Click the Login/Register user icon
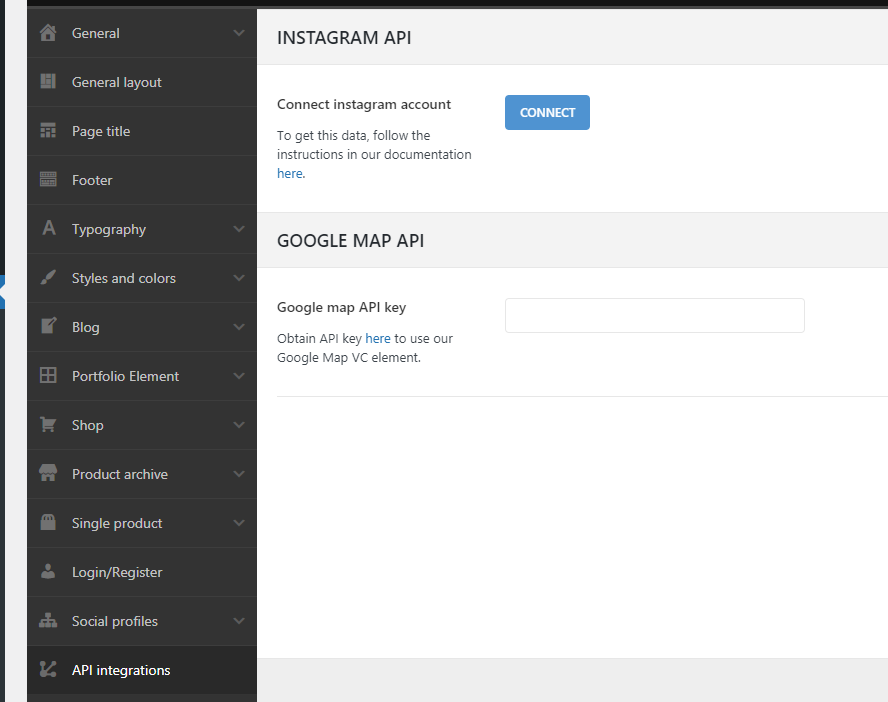Image resolution: width=888 pixels, height=702 pixels. pos(48,571)
